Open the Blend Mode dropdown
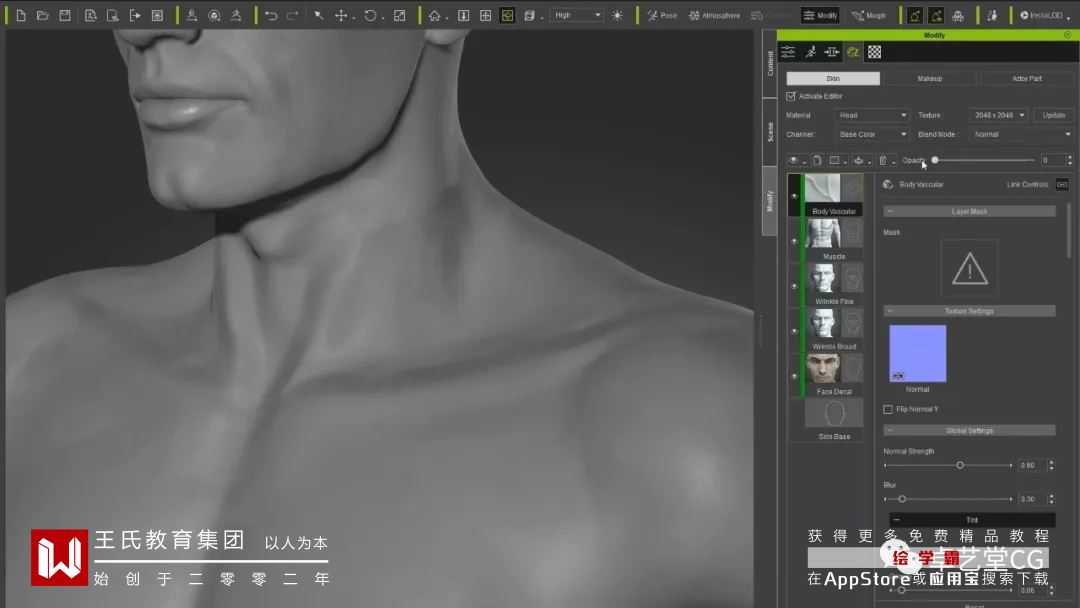The image size is (1080, 608). click(x=1022, y=134)
